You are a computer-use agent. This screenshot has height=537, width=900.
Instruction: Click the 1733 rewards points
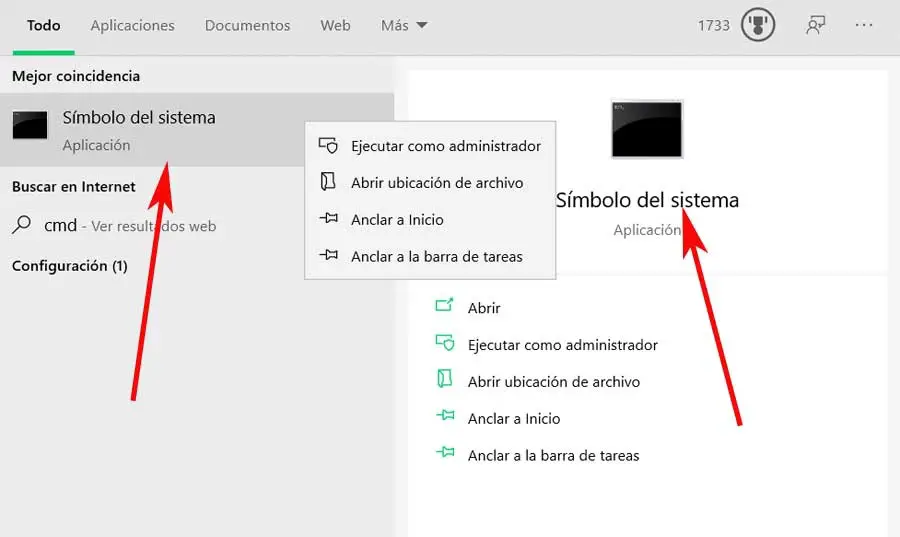(x=713, y=25)
